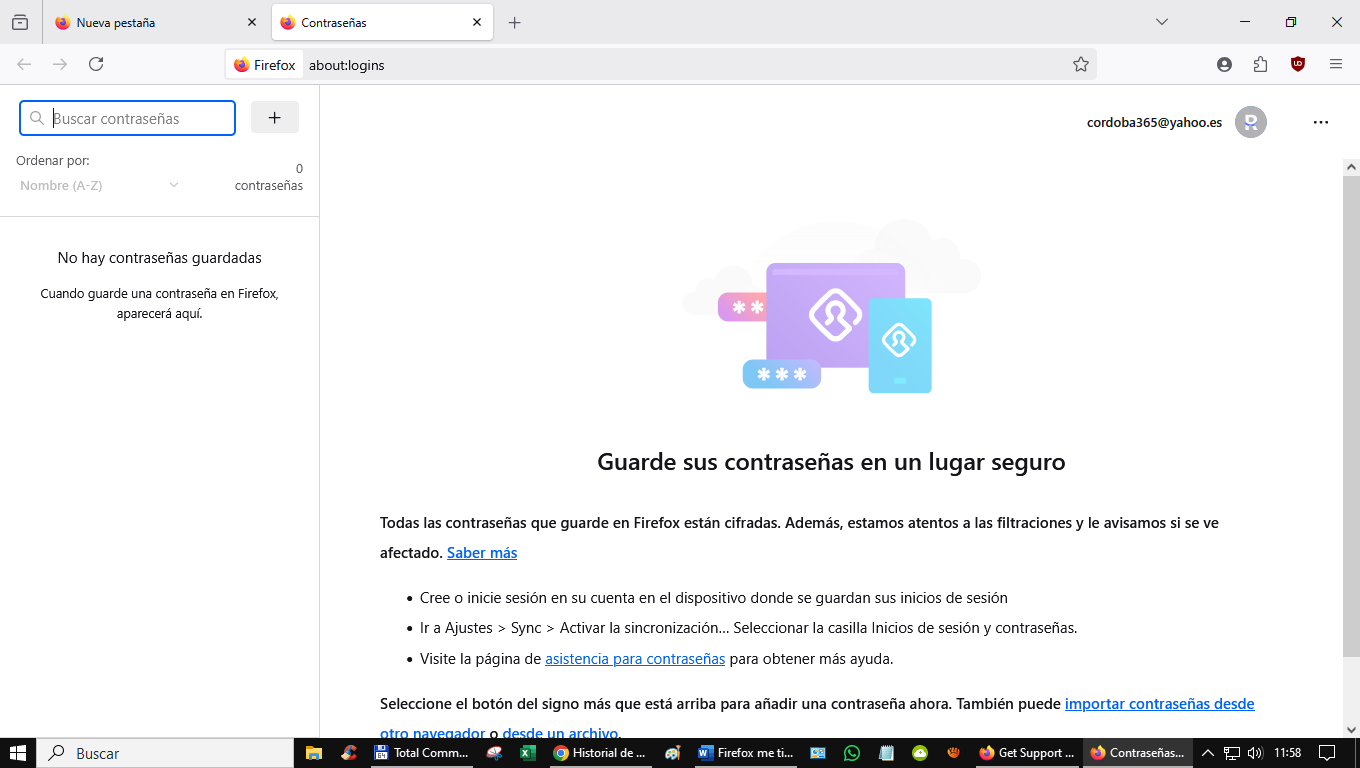The width and height of the screenshot is (1360, 768).
Task: Click scrollbar up arrow on page
Action: click(1351, 167)
